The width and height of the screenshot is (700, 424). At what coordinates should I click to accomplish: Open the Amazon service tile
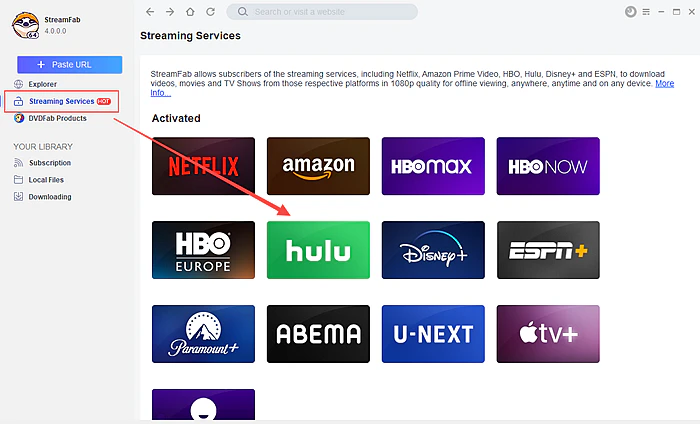click(318, 166)
